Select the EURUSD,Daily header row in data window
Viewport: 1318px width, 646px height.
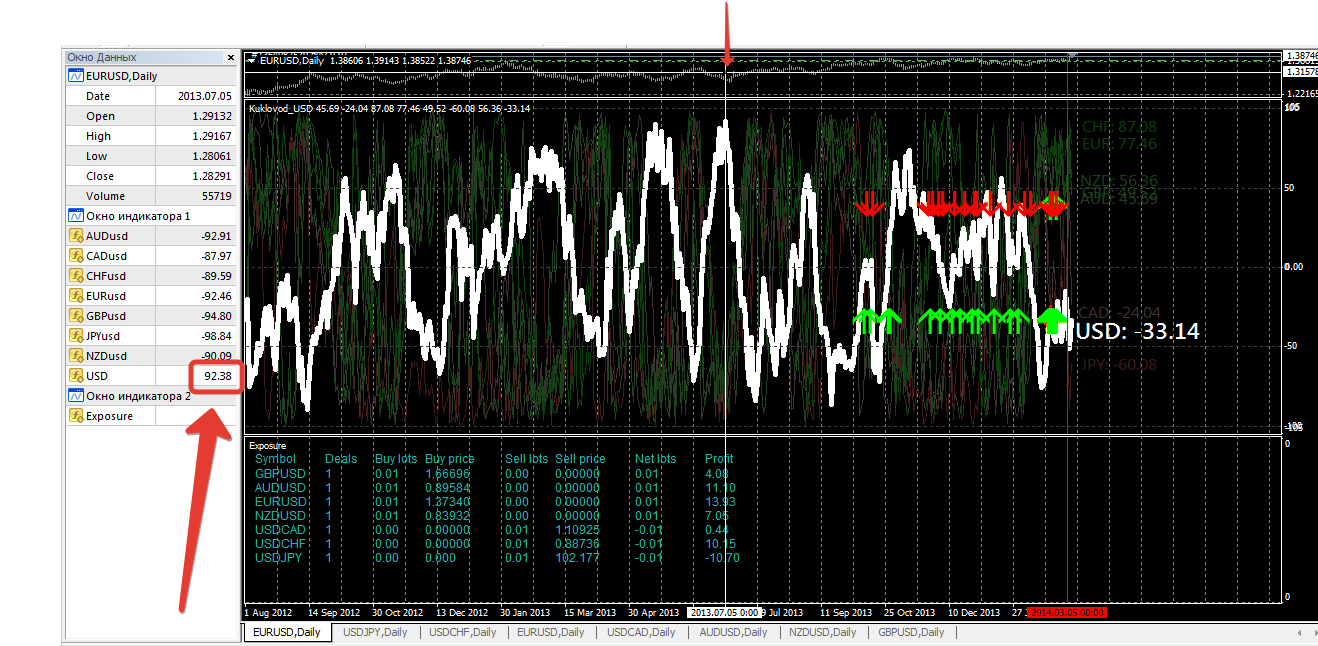(151, 76)
